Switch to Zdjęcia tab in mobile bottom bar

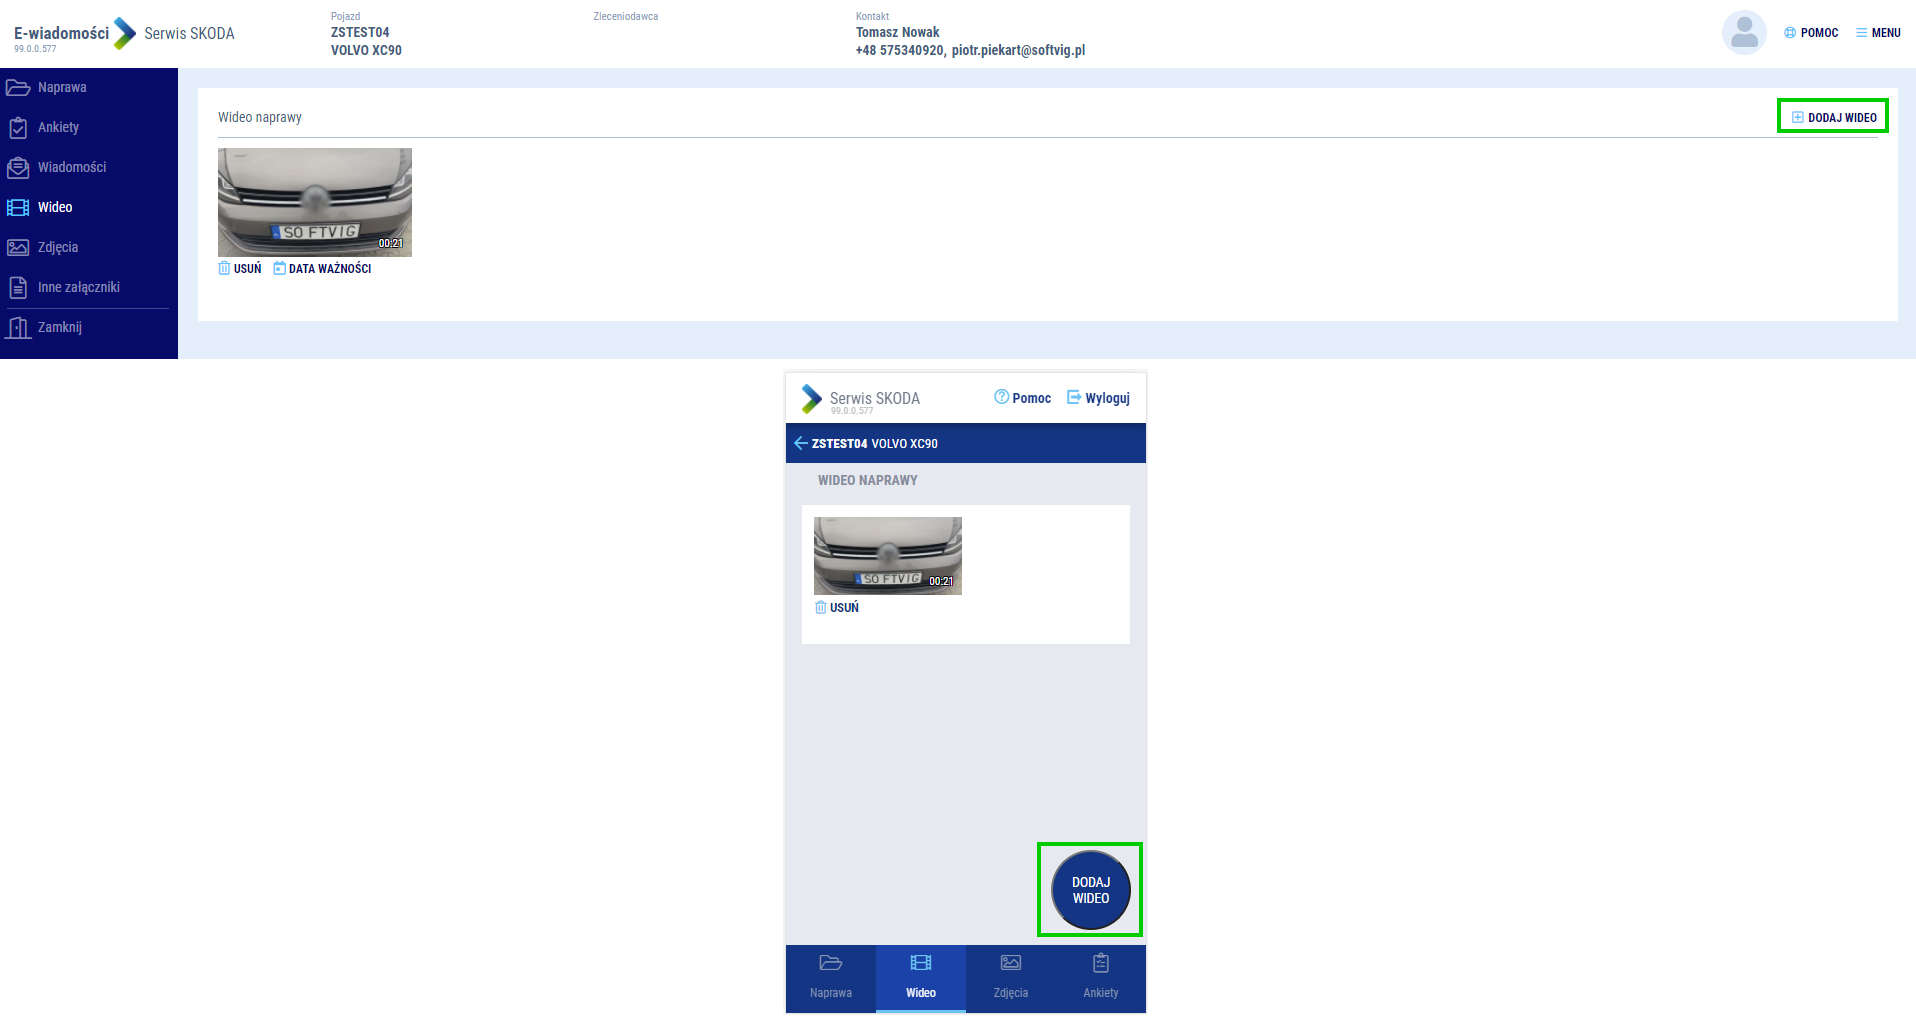[1010, 977]
